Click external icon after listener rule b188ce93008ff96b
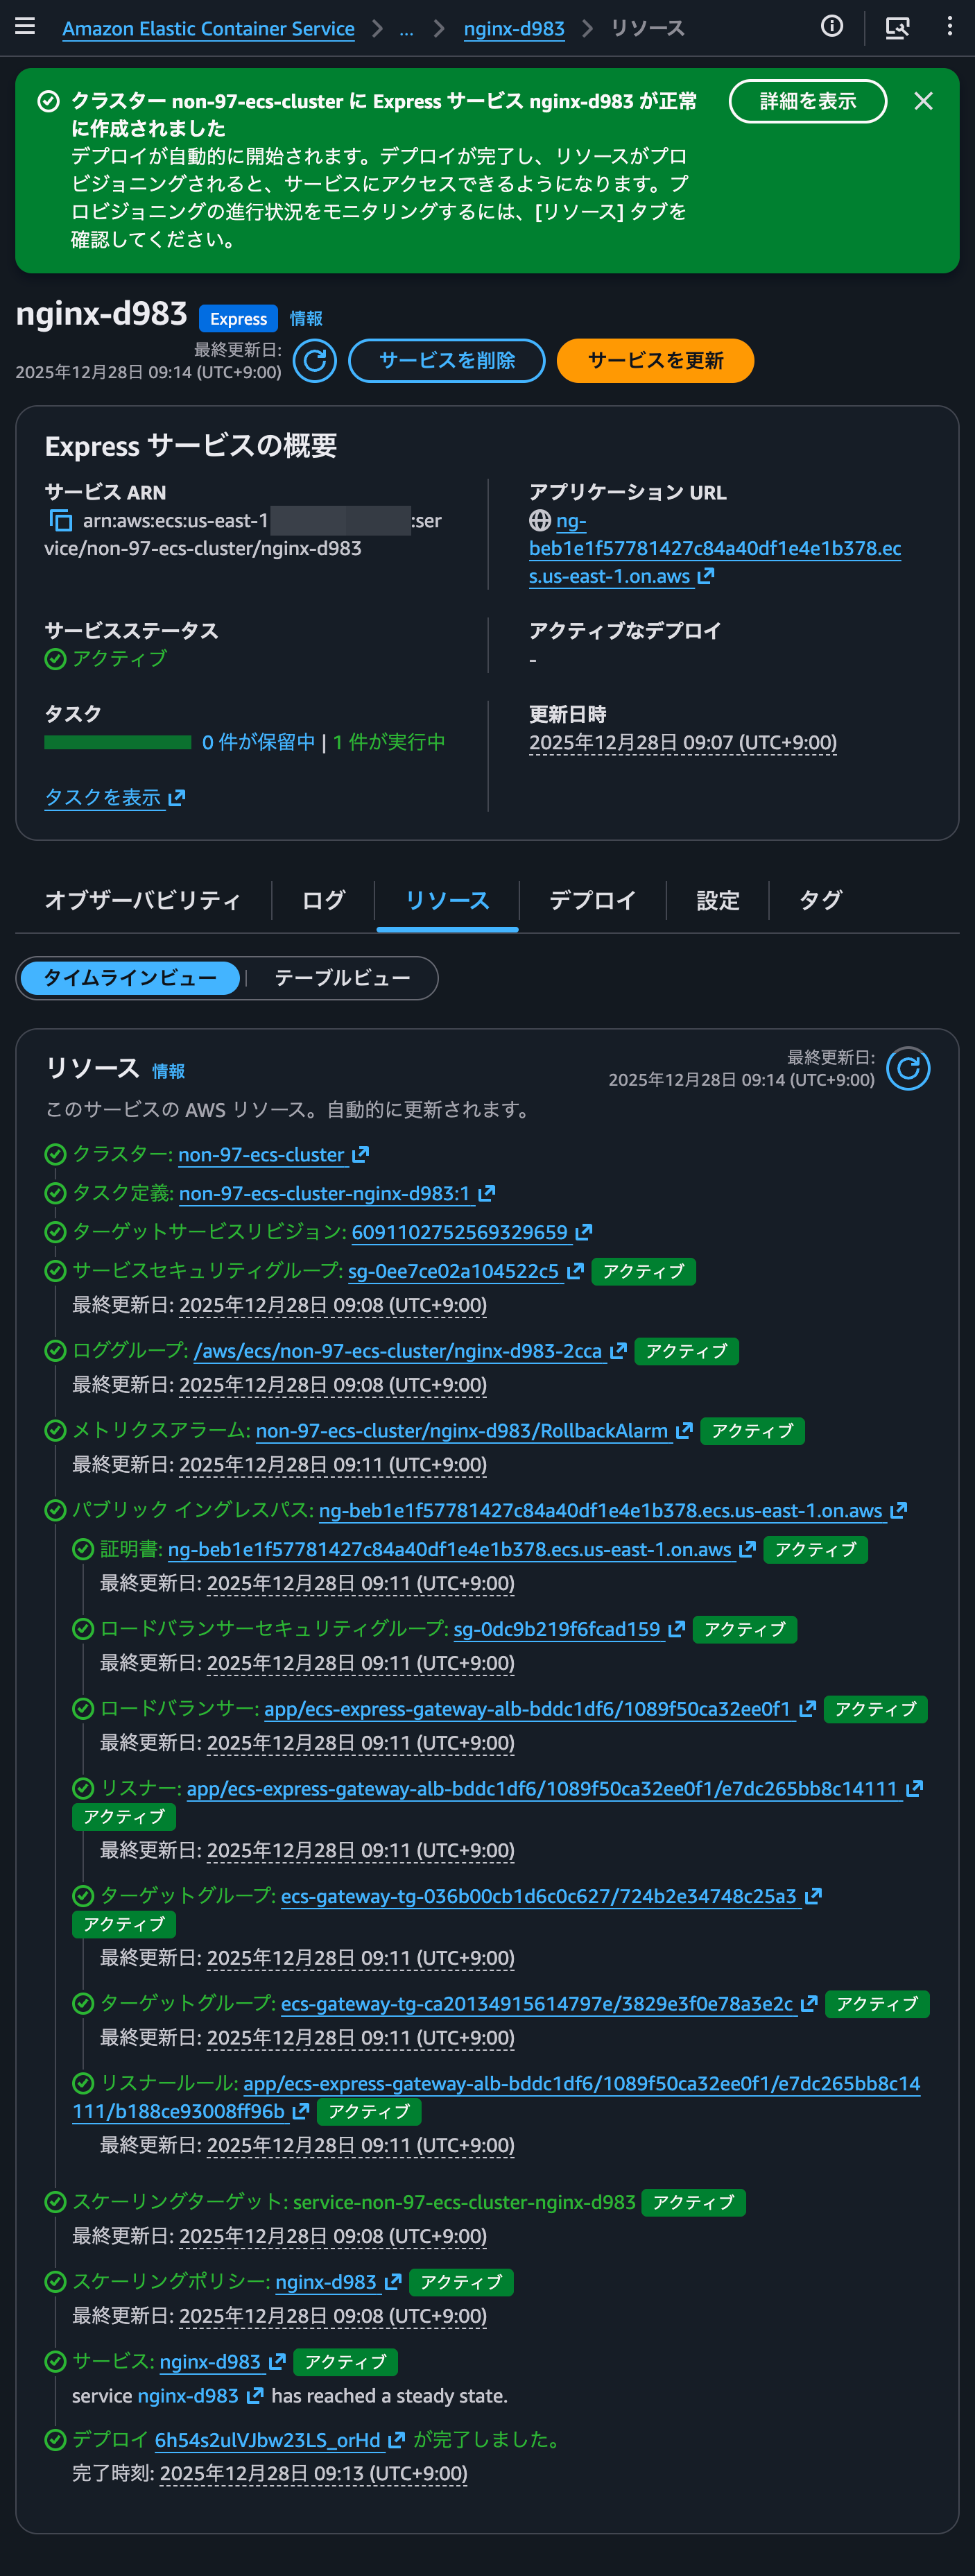Screen dimensions: 975x2576 (301, 2111)
